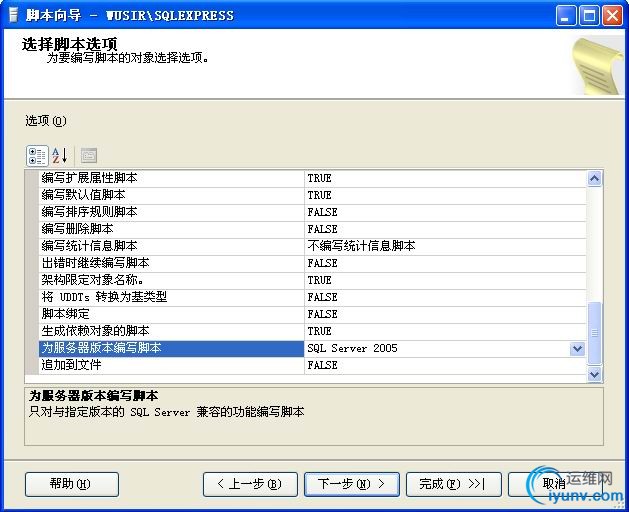Go back with 上一步(B) button
629x512 pixels.
click(x=250, y=484)
